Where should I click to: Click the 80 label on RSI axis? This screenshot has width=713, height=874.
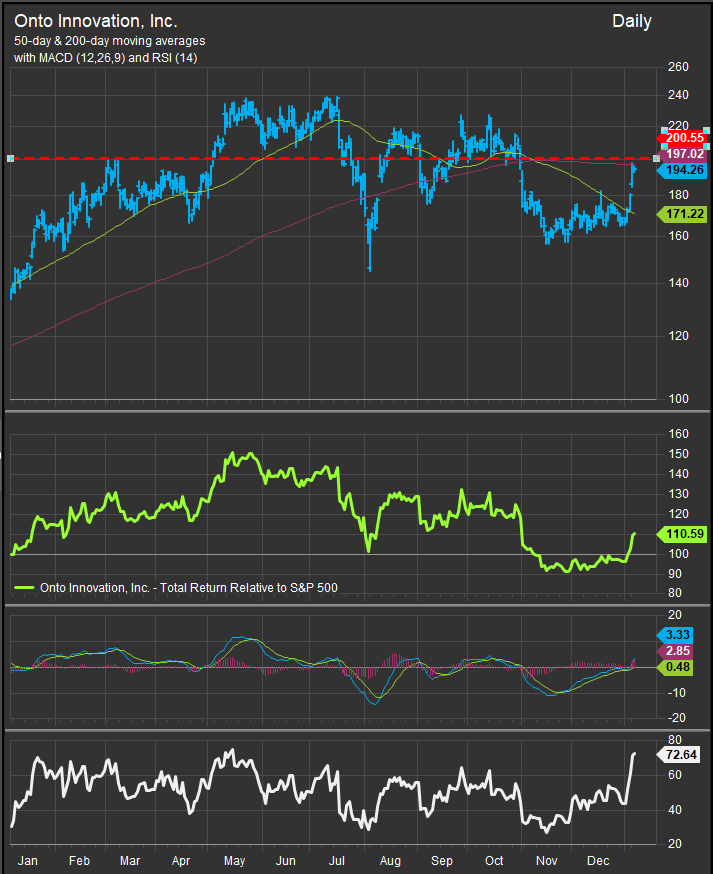675,740
